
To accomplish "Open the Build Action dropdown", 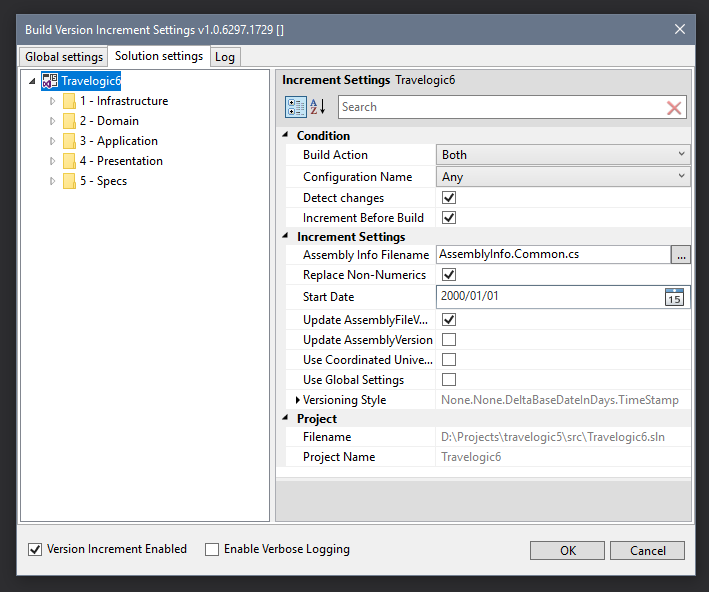I will (563, 155).
